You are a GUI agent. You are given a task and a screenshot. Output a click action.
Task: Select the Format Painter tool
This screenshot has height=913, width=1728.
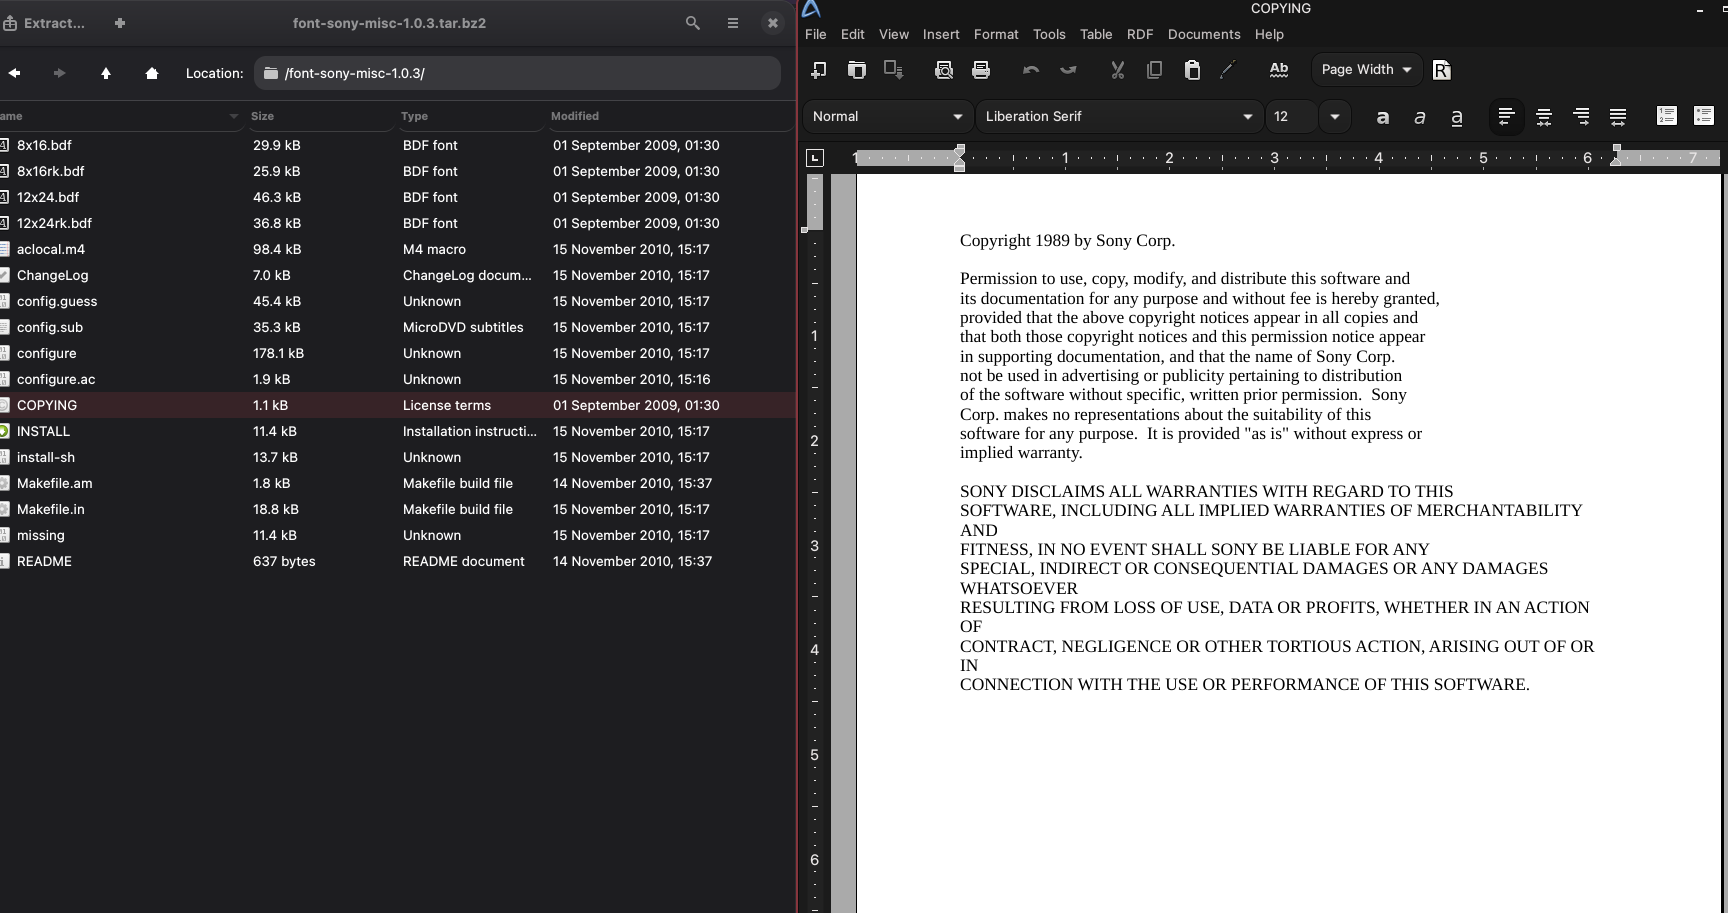click(x=1228, y=70)
